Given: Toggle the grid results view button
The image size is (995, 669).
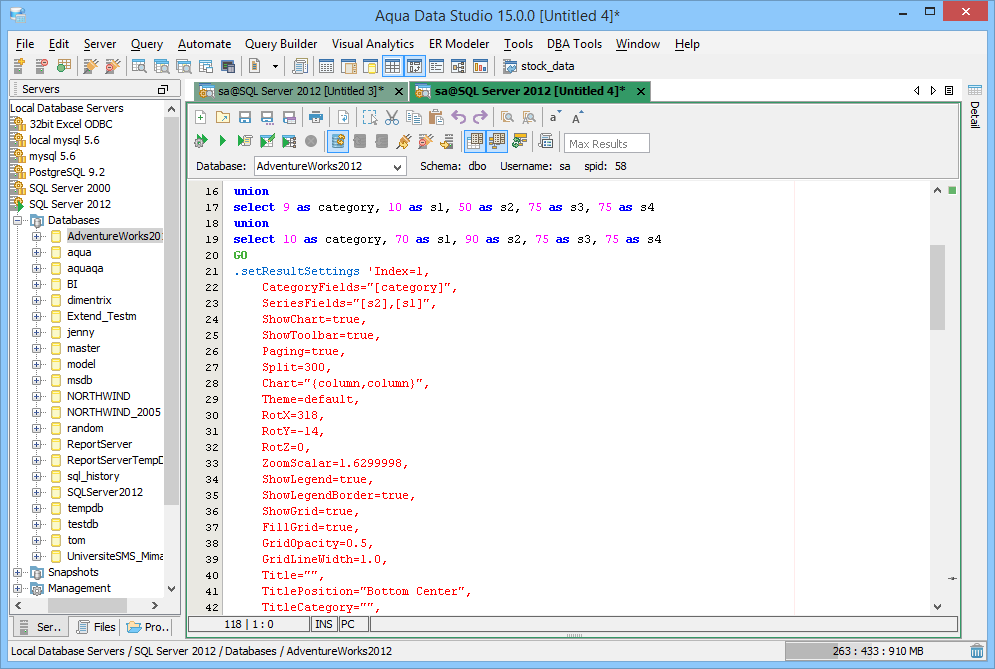Looking at the screenshot, I should (475, 141).
